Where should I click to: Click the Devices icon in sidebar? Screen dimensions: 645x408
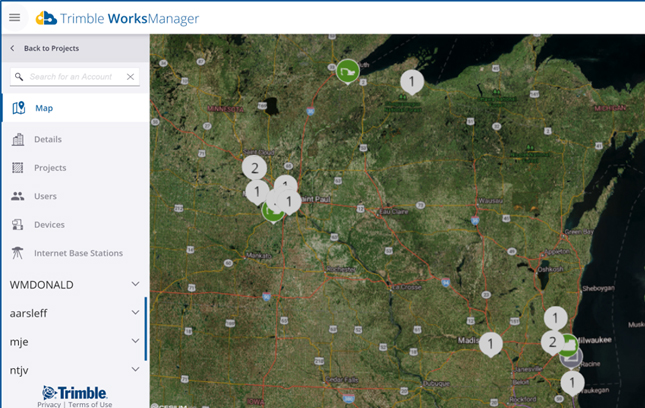tap(18, 225)
